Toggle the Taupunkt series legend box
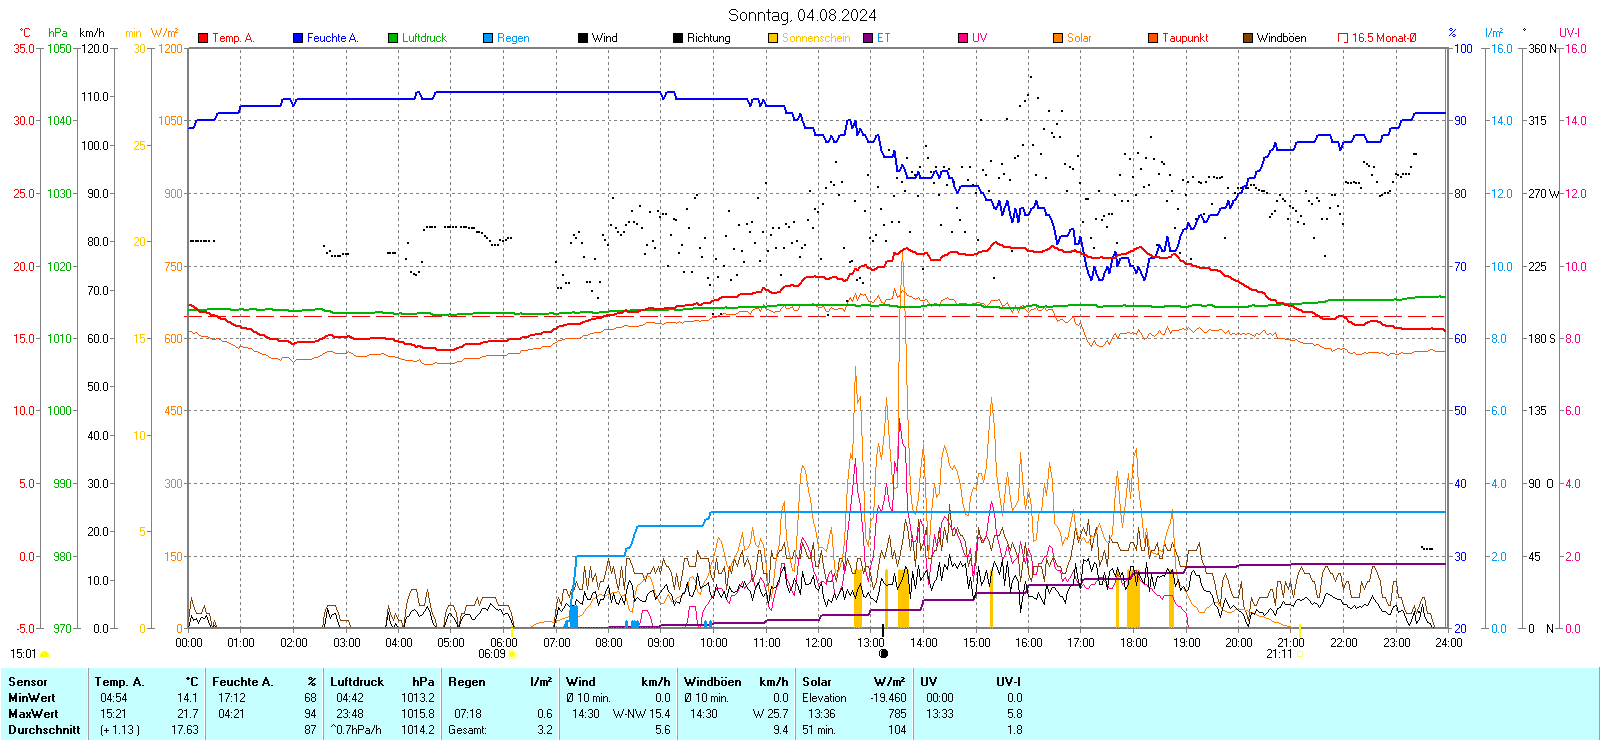 pos(1153,38)
